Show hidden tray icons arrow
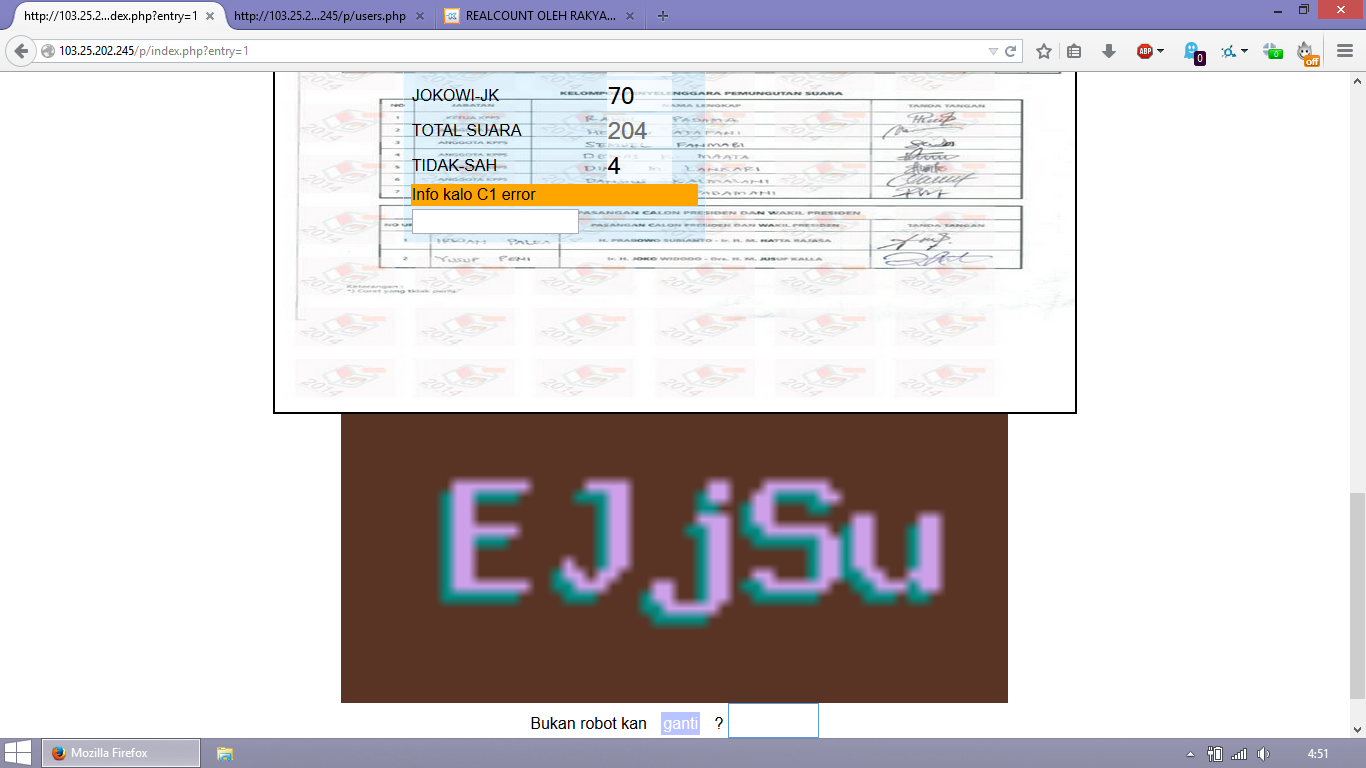This screenshot has width=1366, height=768. pos(1190,753)
